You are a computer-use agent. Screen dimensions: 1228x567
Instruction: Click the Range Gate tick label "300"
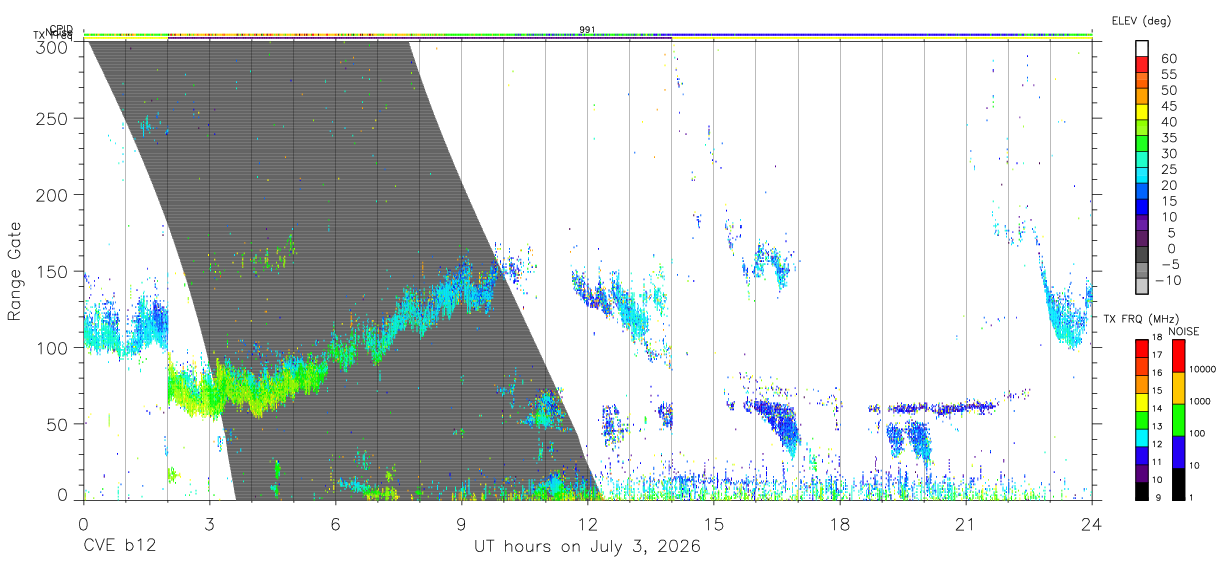[52, 47]
